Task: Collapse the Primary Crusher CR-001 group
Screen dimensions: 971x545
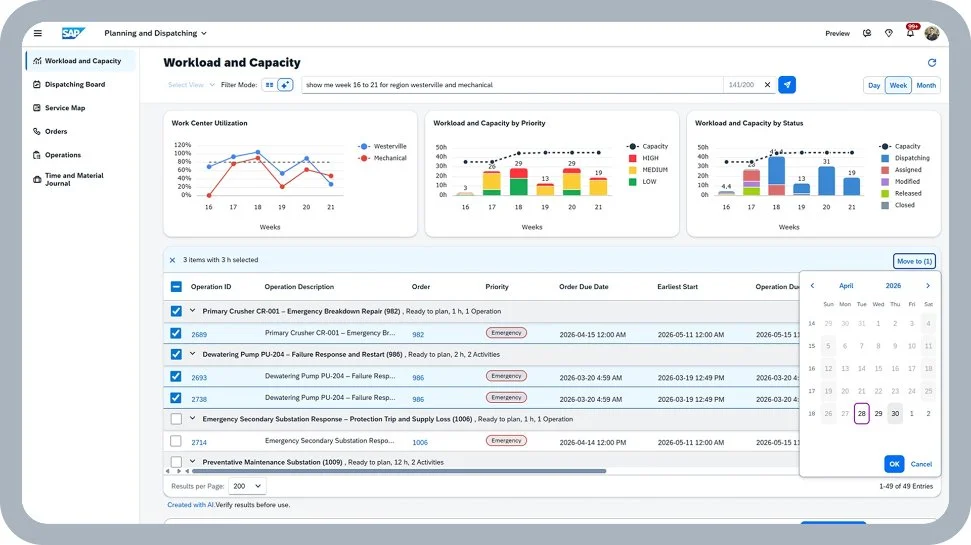Action: [x=193, y=311]
